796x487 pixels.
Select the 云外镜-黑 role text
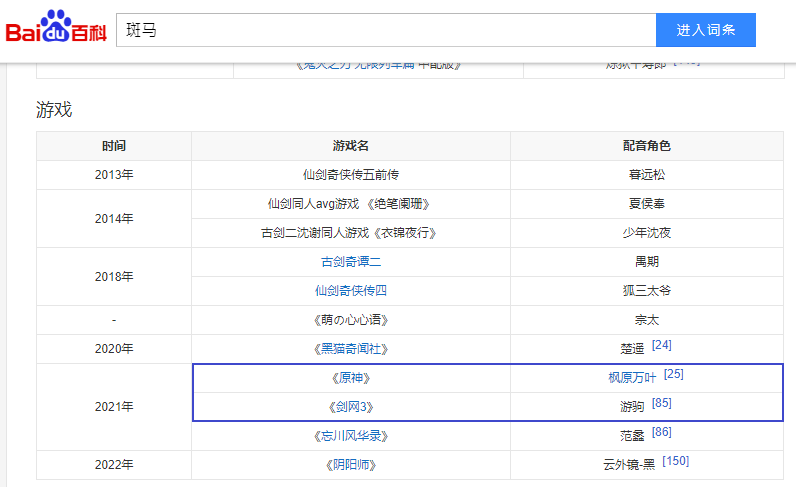(629, 465)
